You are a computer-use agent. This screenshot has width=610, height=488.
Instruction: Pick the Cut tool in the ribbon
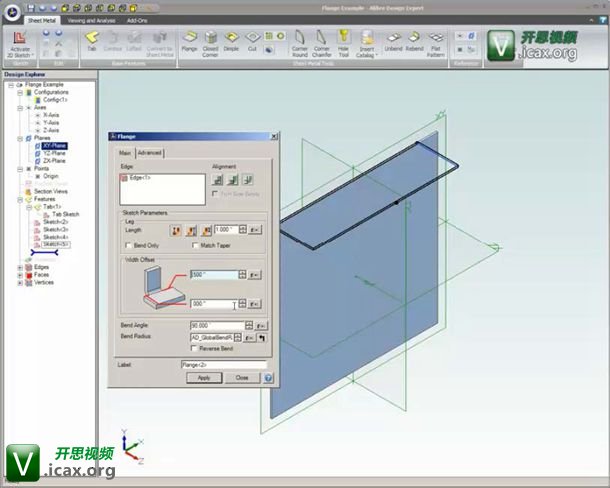pos(252,41)
